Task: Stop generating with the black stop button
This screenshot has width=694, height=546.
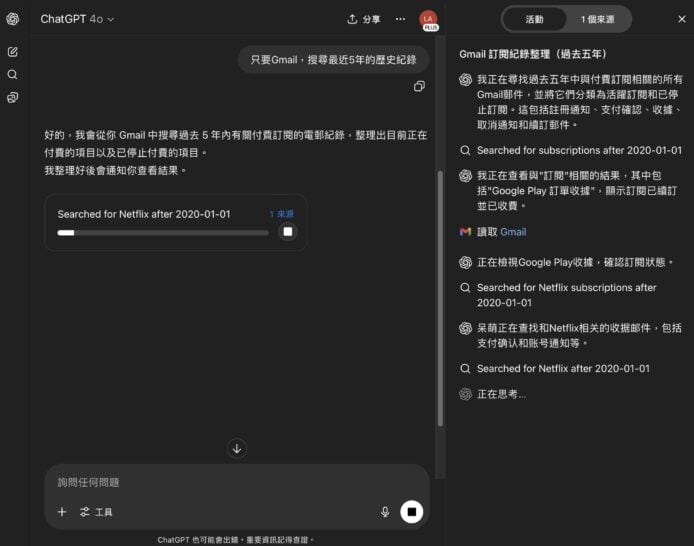Action: tap(411, 512)
